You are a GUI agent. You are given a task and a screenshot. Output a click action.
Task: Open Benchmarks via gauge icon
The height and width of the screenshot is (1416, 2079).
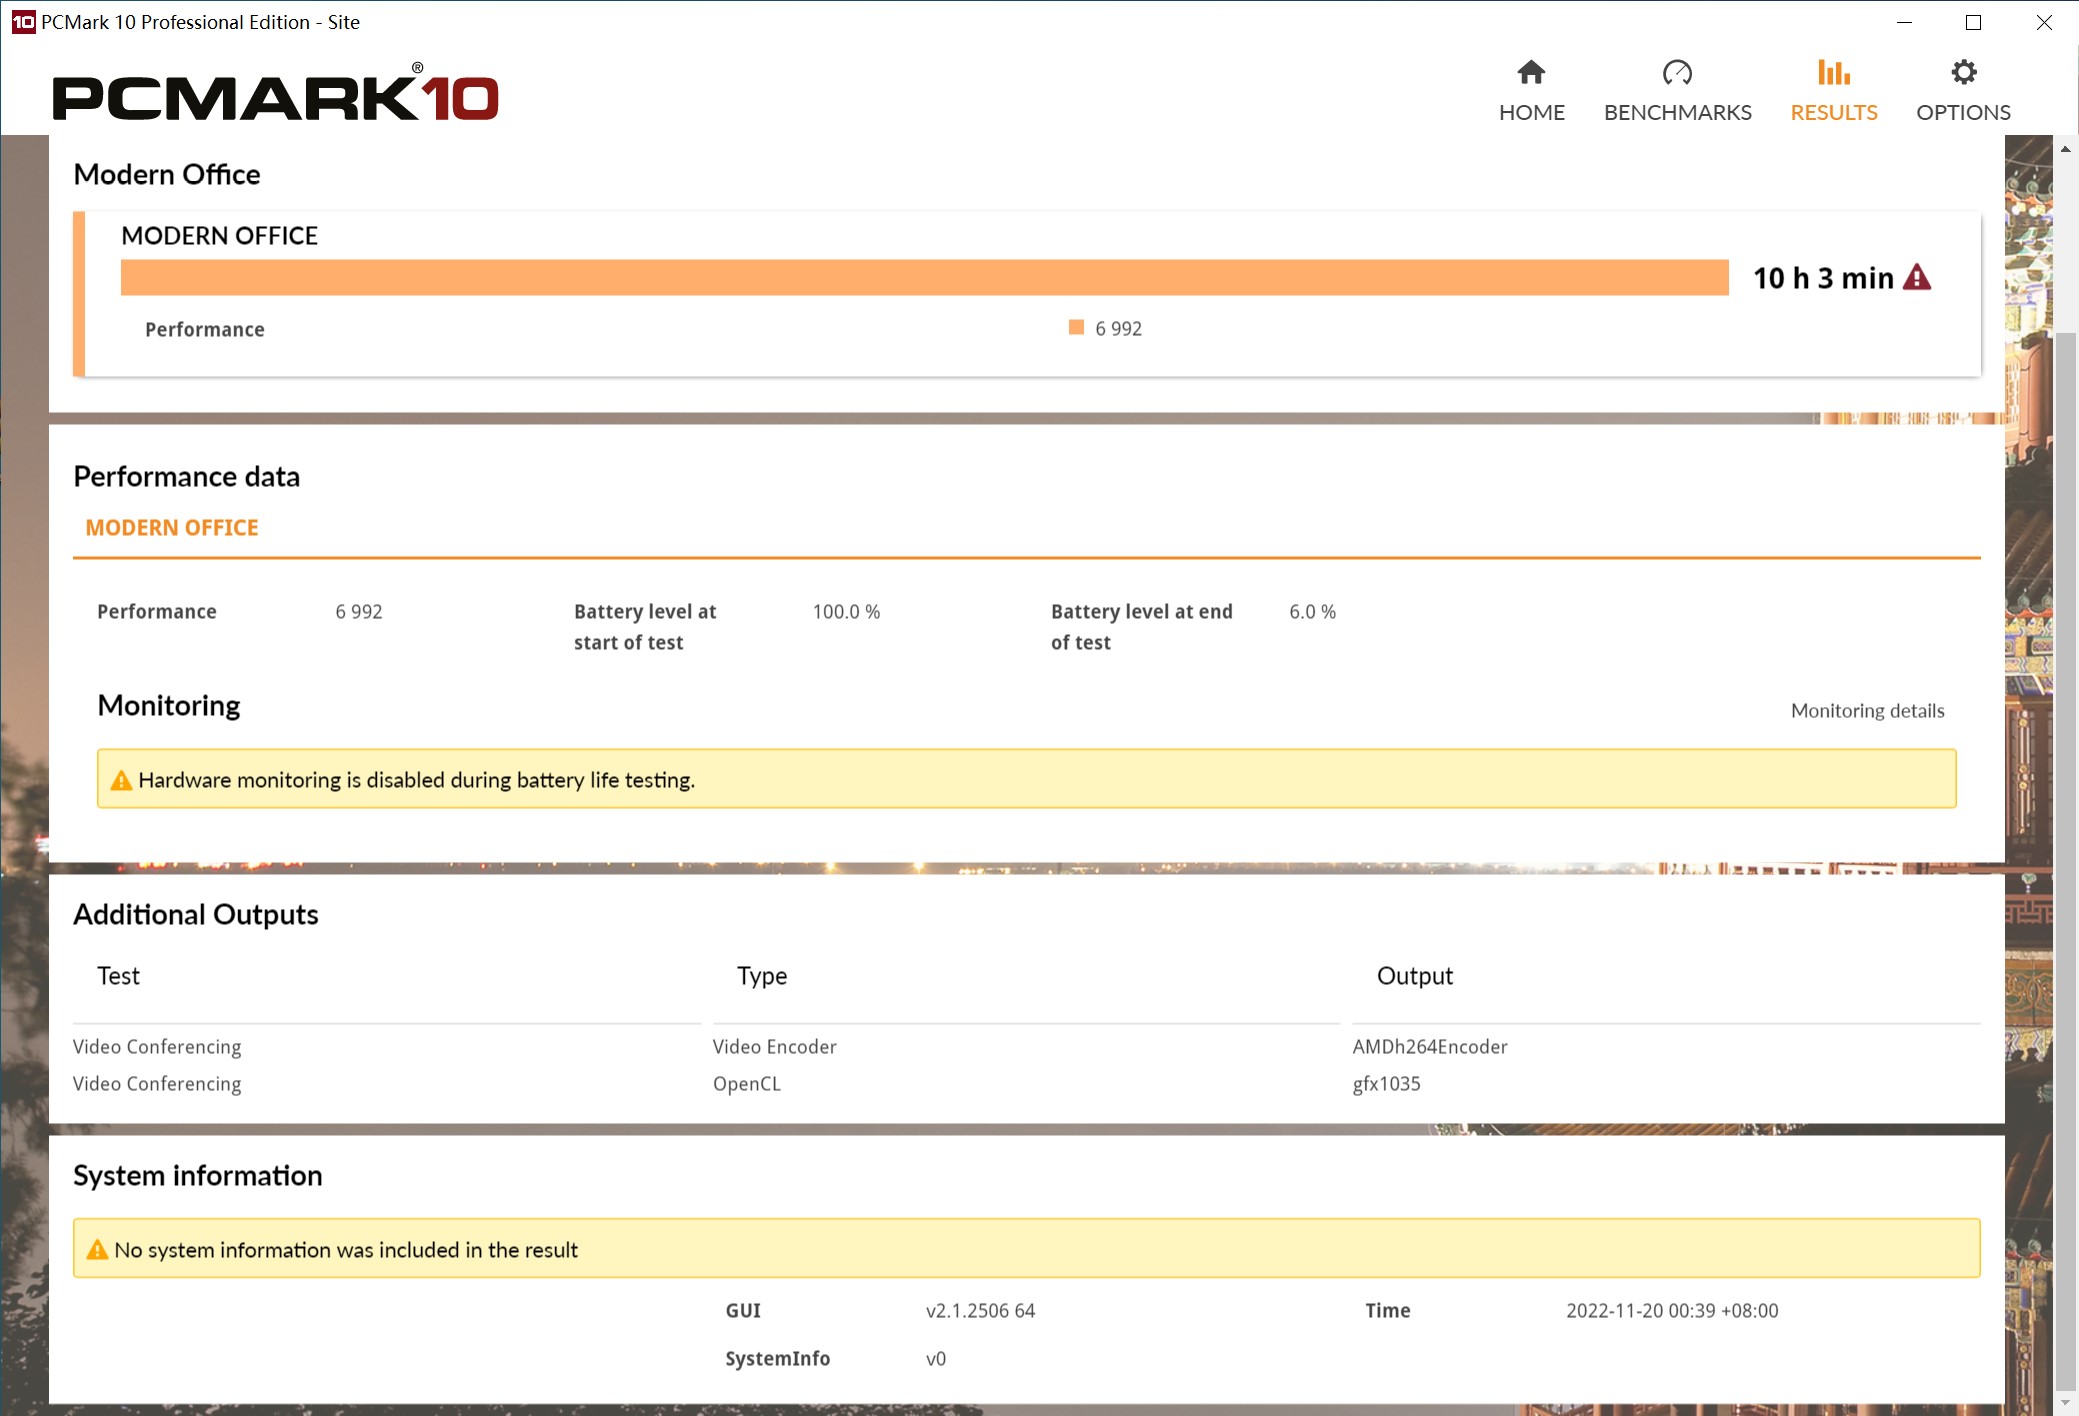1677,73
